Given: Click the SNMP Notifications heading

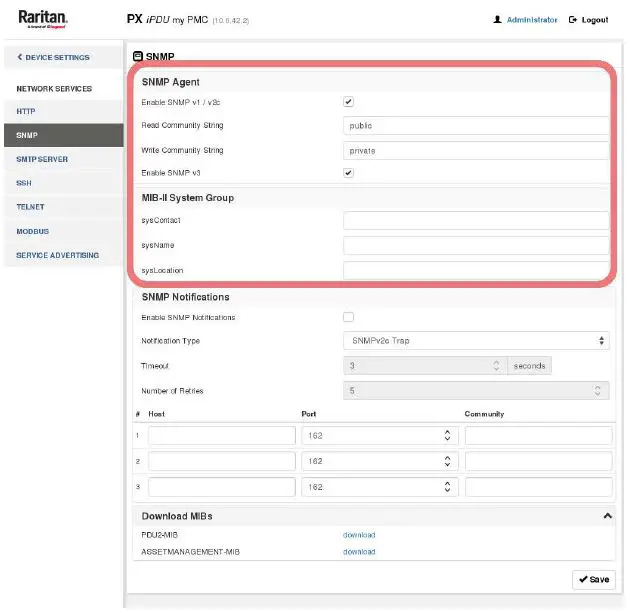Looking at the screenshot, I should (186, 297).
